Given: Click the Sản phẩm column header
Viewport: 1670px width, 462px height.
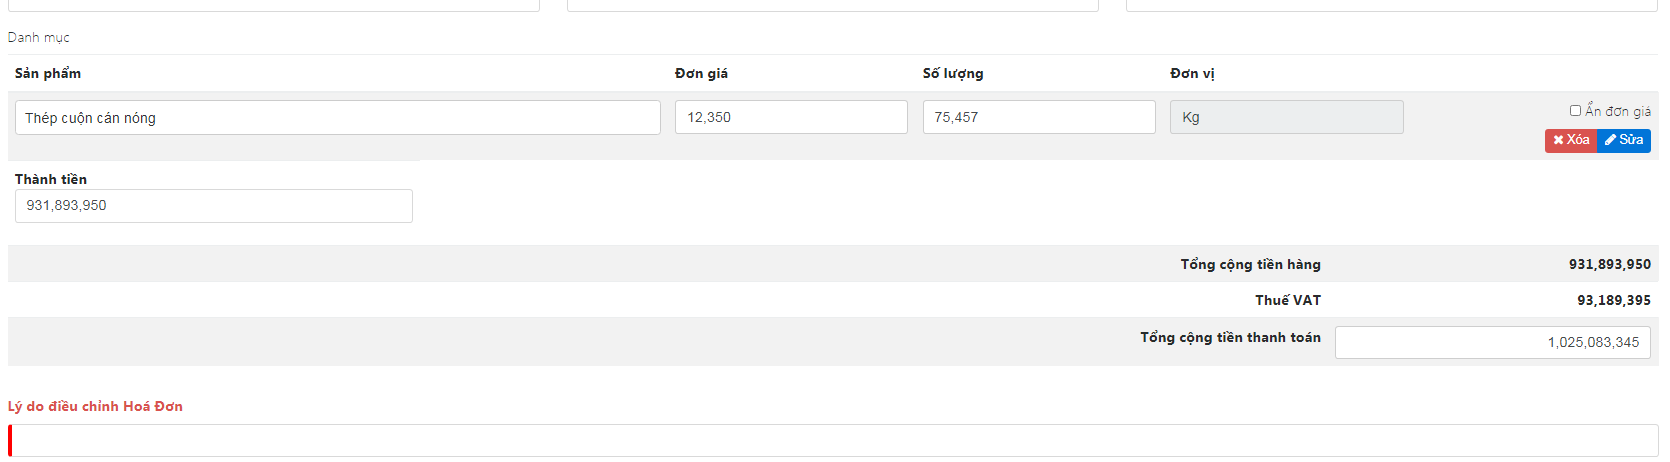Looking at the screenshot, I should click(x=48, y=73).
